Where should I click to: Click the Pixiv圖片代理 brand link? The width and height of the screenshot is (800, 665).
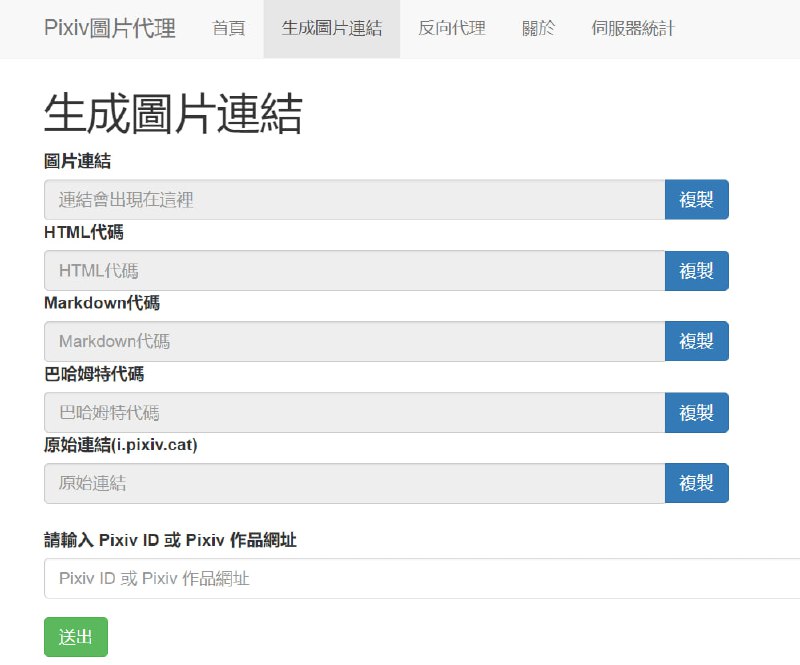(x=110, y=28)
